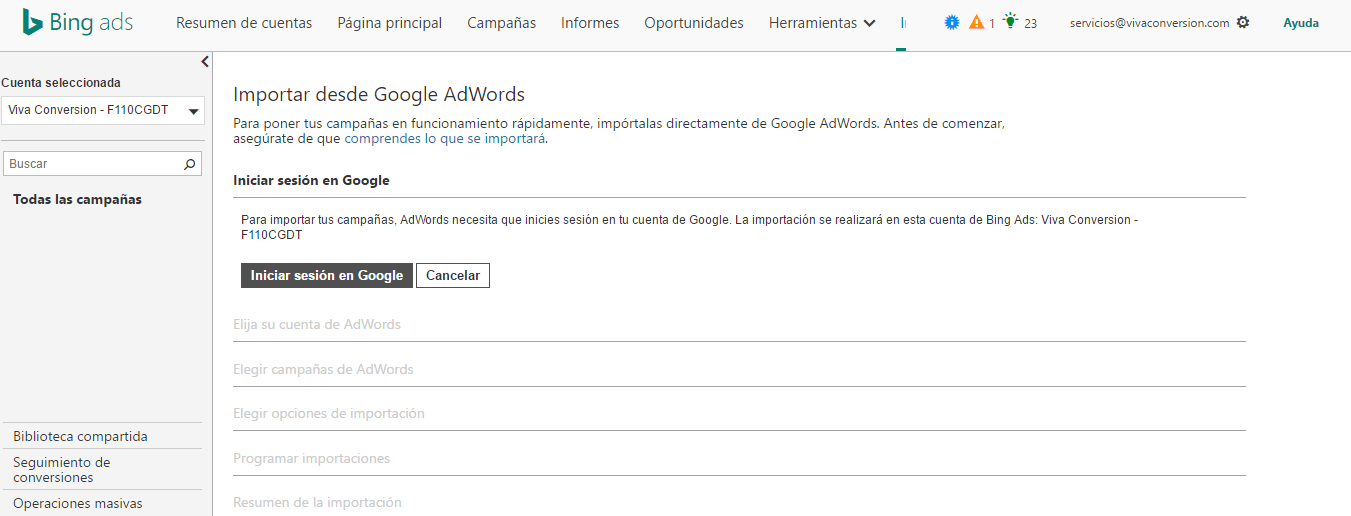The height and width of the screenshot is (516, 1351).
Task: Expand the Herramientas menu
Action: click(x=822, y=23)
